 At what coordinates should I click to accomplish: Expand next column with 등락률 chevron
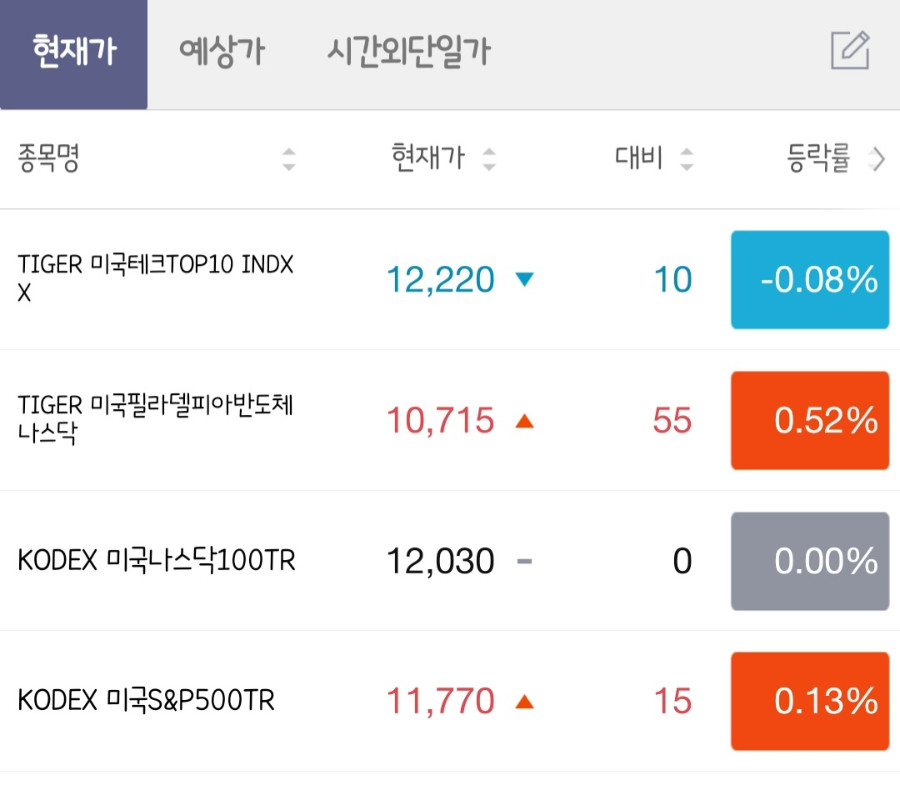tap(877, 159)
